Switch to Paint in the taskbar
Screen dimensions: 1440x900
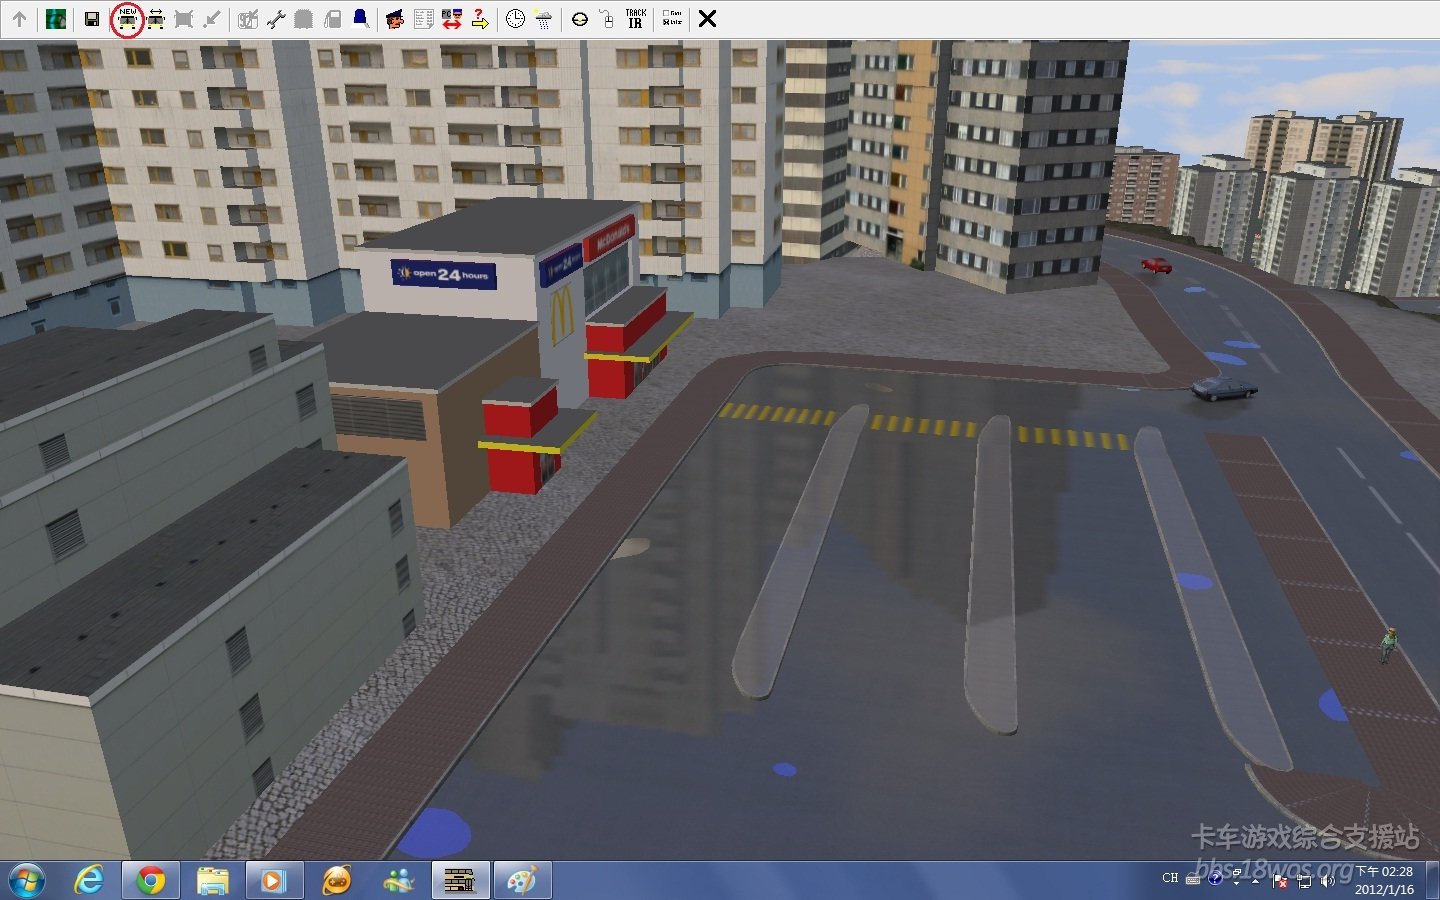pos(522,881)
